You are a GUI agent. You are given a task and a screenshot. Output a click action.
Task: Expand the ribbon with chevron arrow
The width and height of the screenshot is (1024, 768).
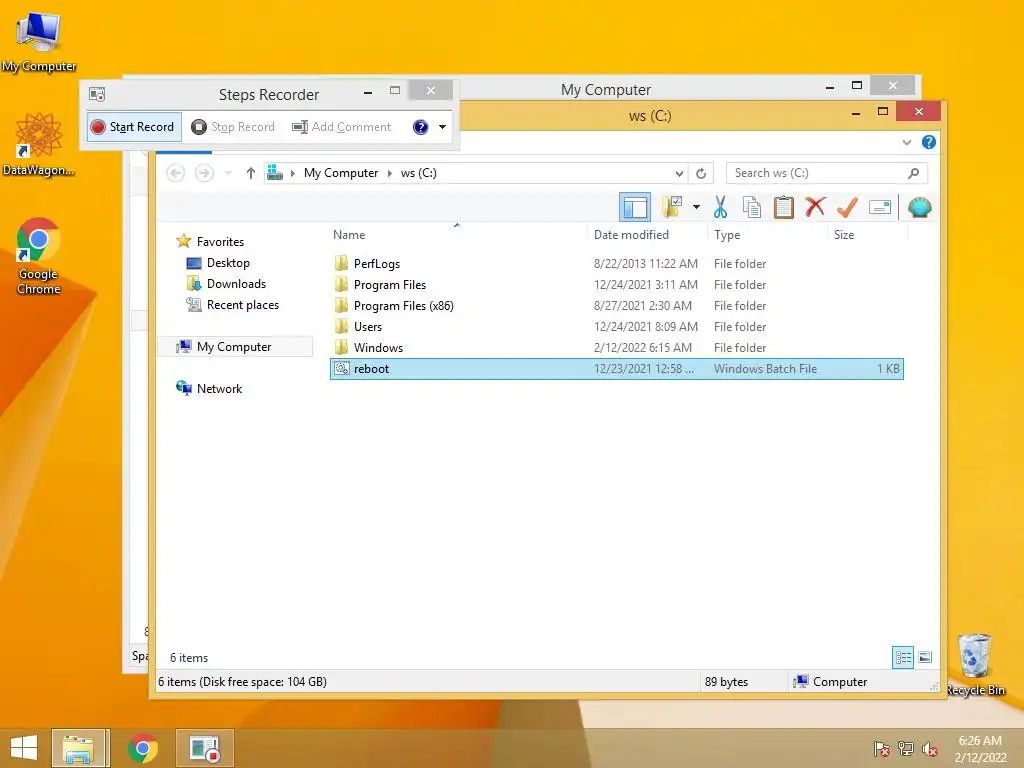(x=906, y=142)
